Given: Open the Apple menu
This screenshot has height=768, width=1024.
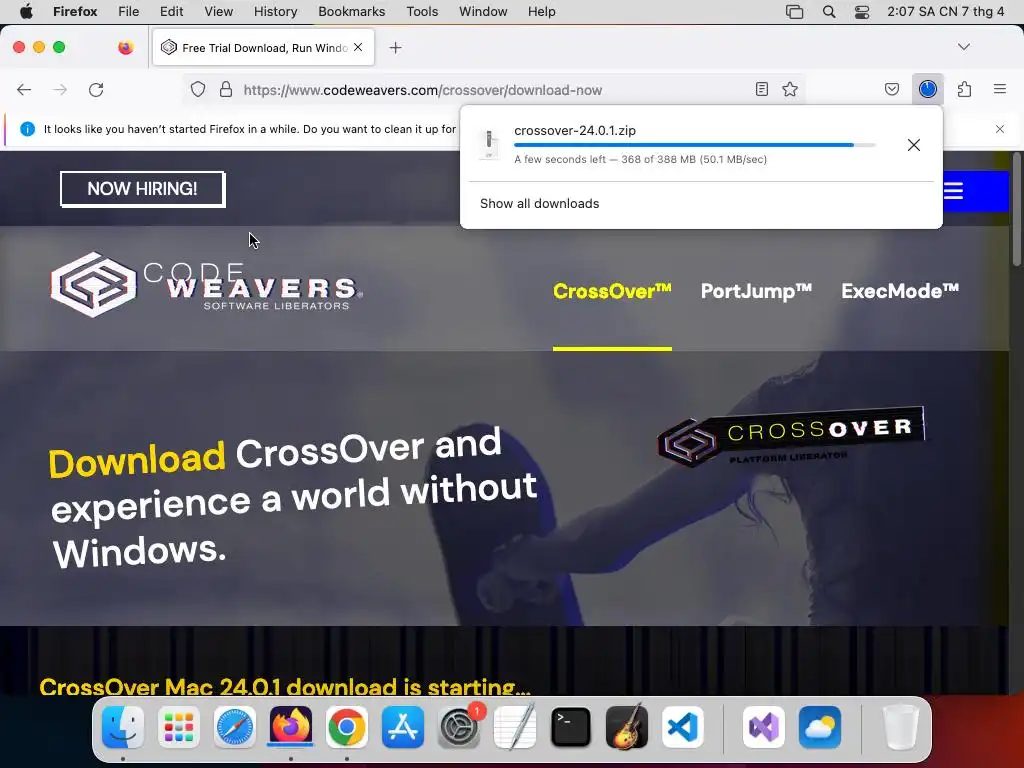Looking at the screenshot, I should [26, 12].
